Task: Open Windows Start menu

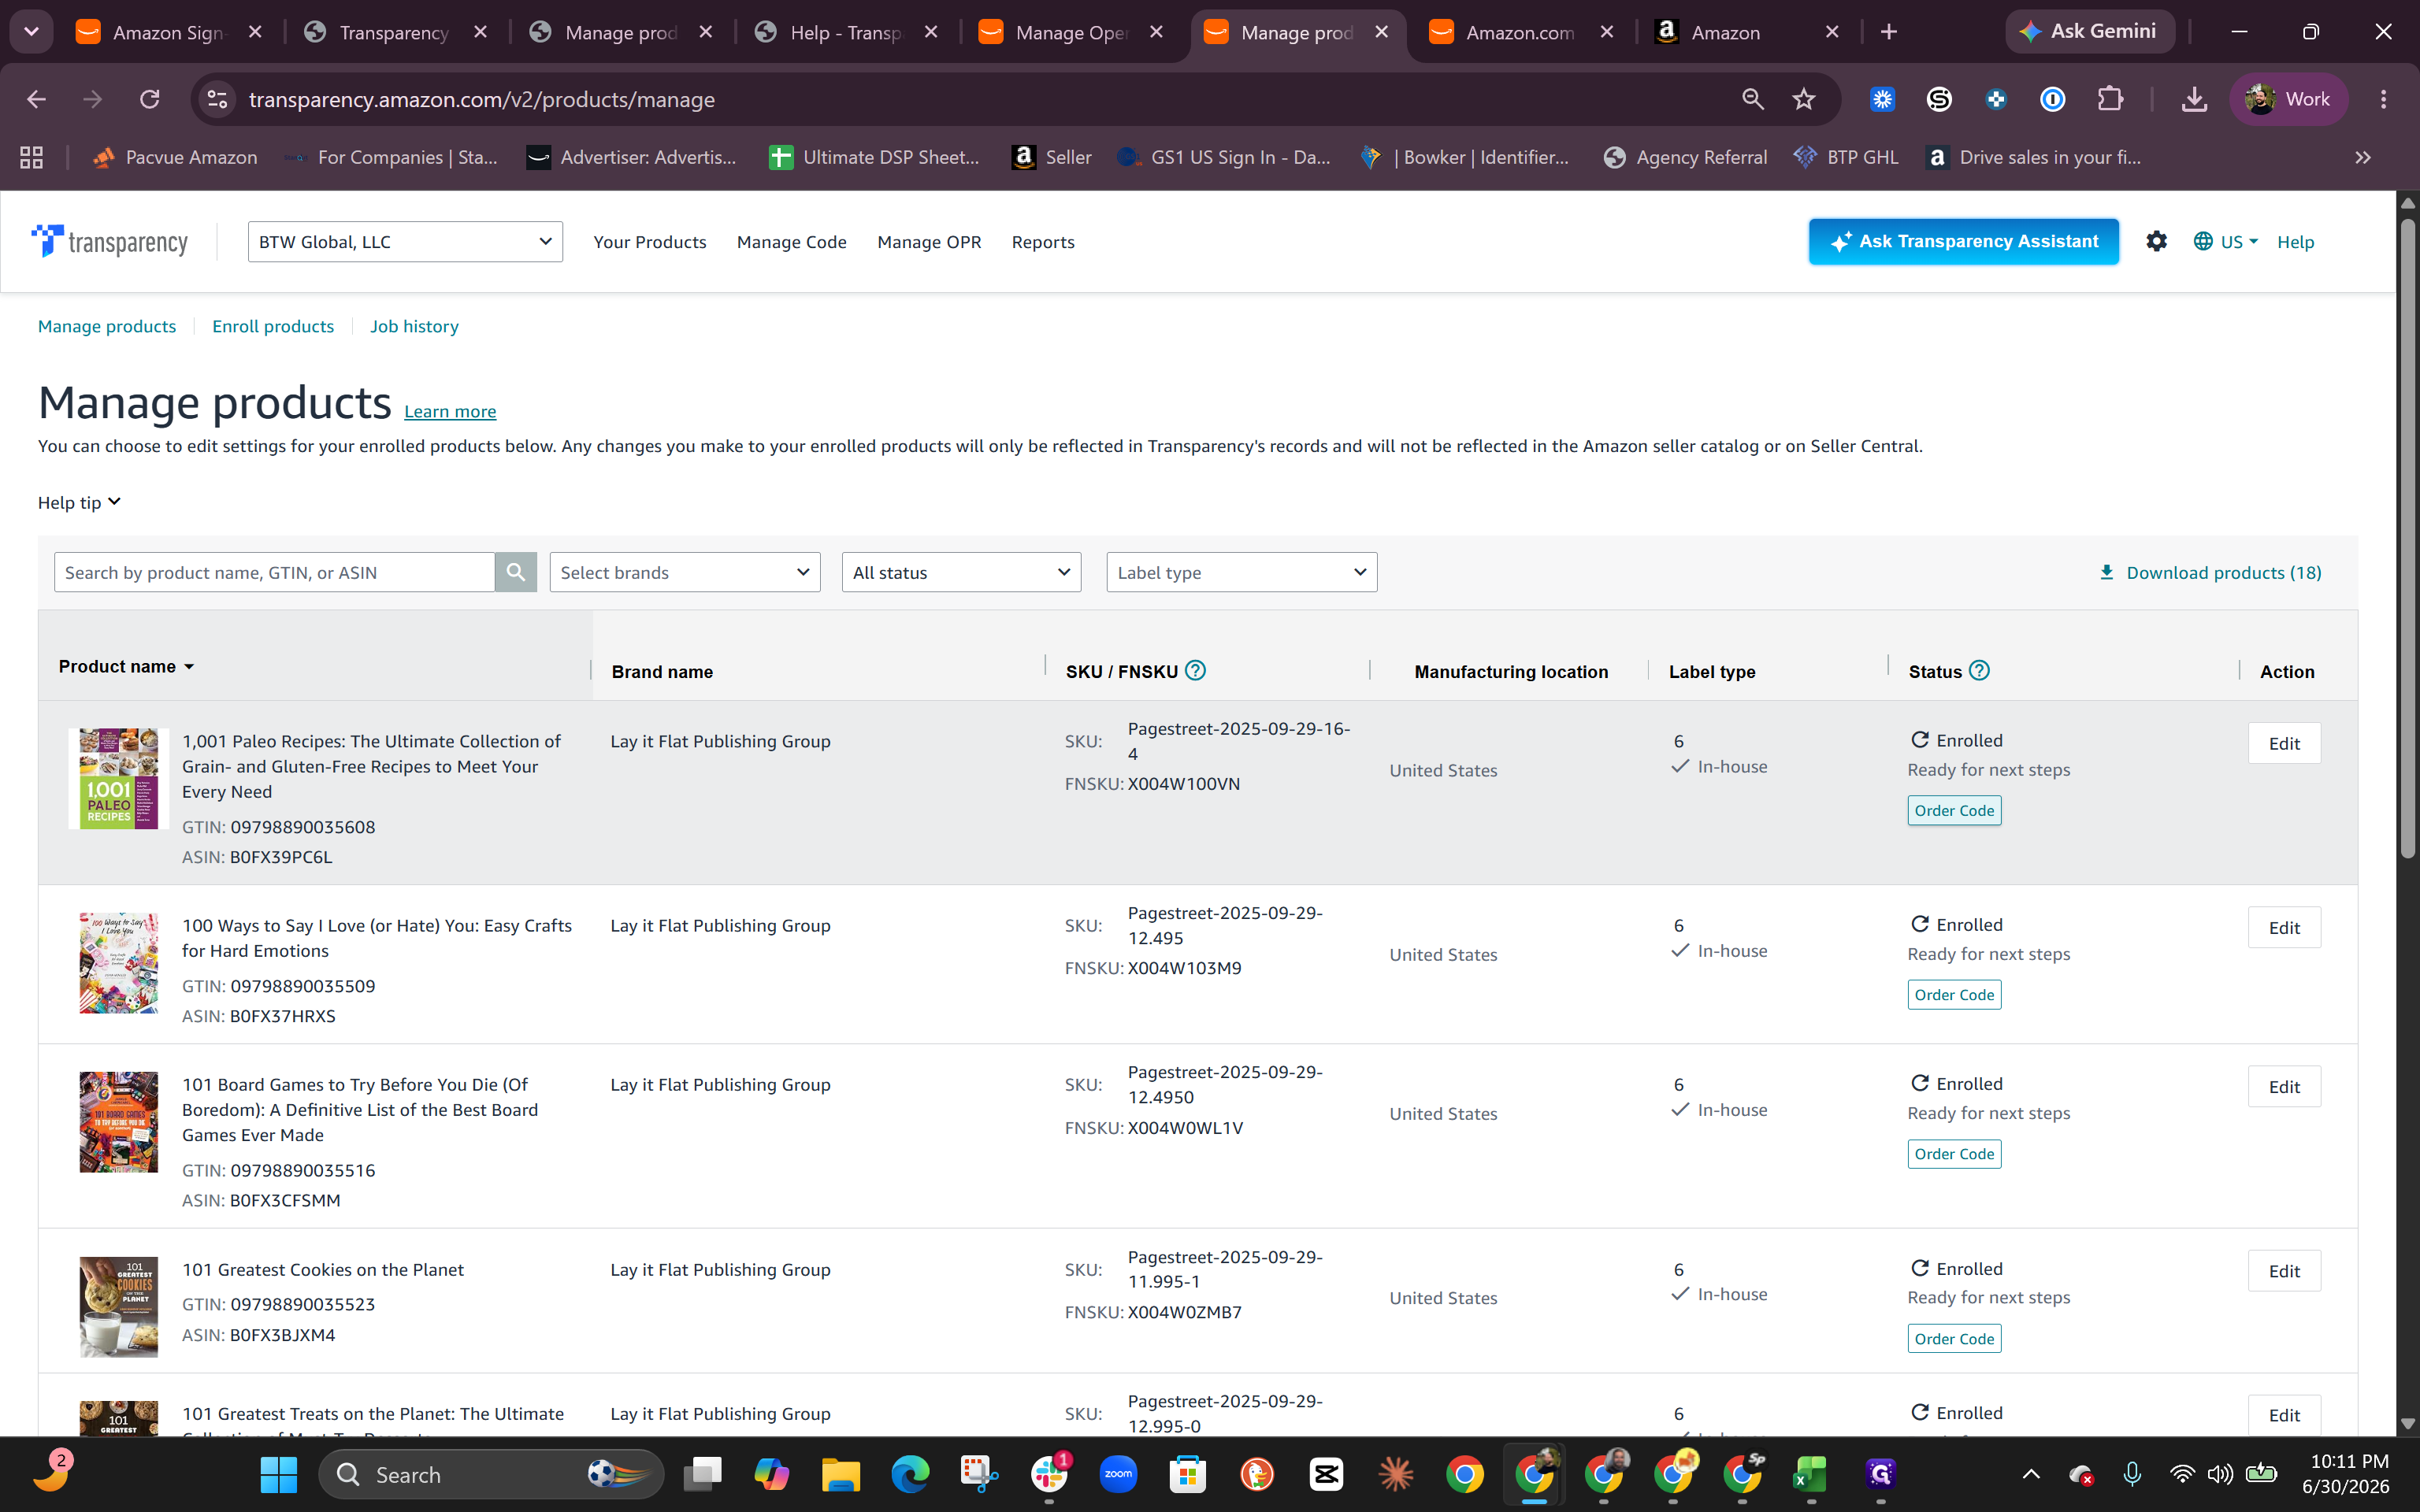Action: click(x=278, y=1474)
